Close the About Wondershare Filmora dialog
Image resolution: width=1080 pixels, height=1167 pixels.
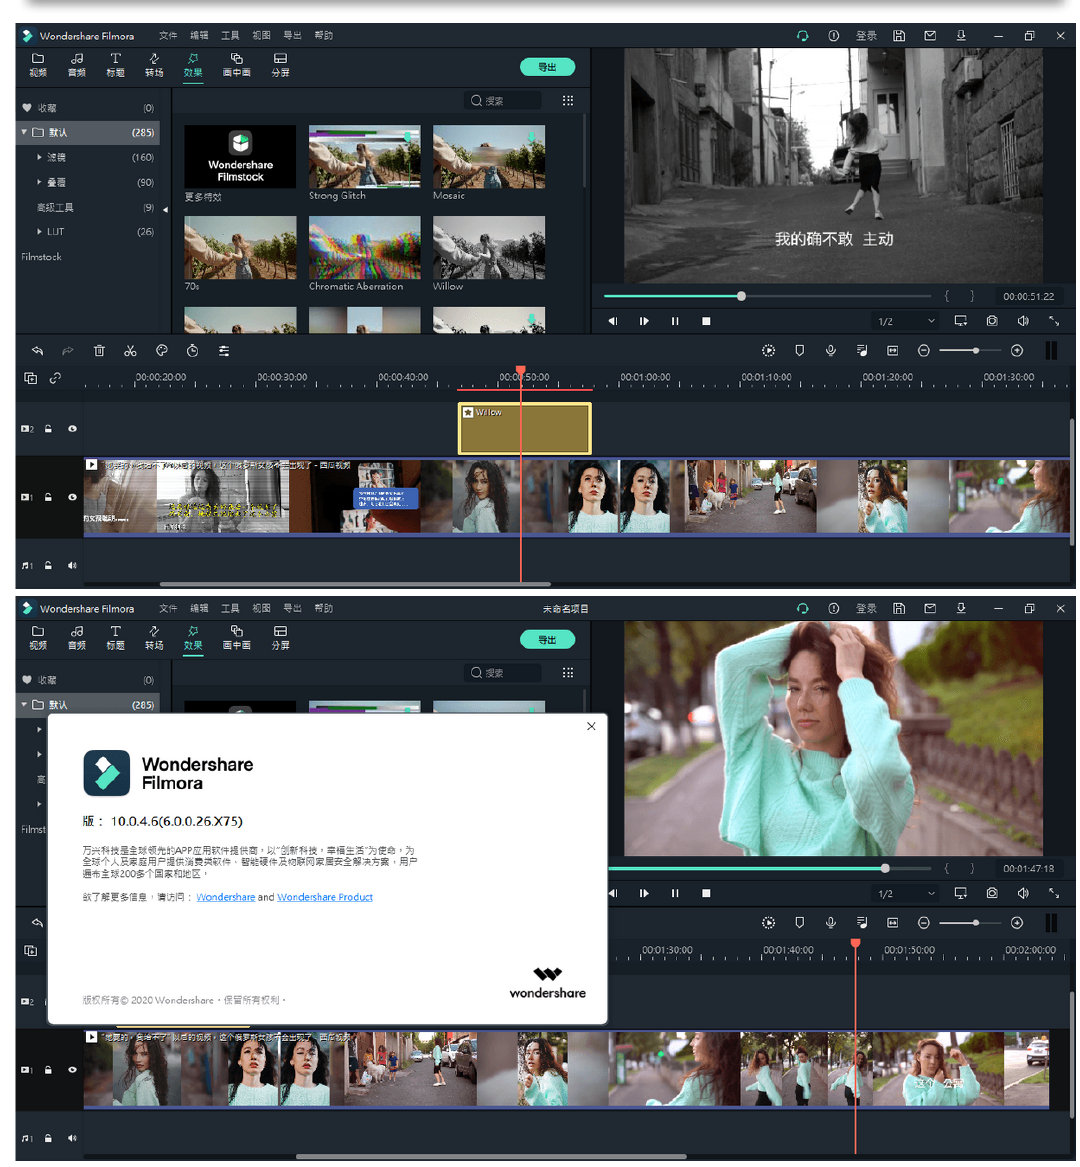pos(591,726)
